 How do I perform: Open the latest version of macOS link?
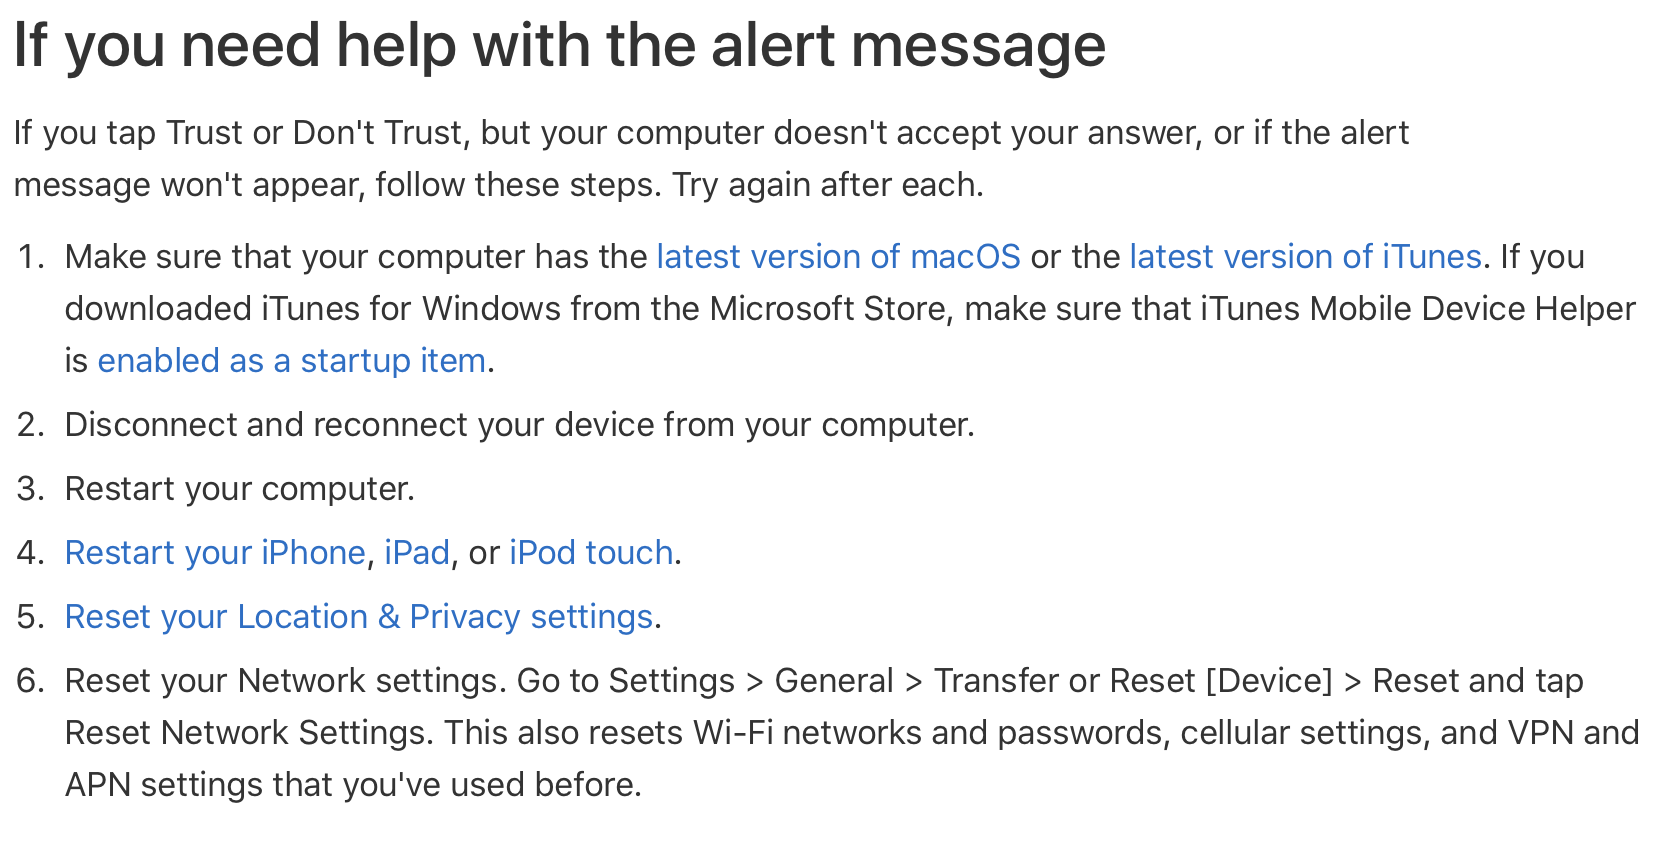pos(838,257)
